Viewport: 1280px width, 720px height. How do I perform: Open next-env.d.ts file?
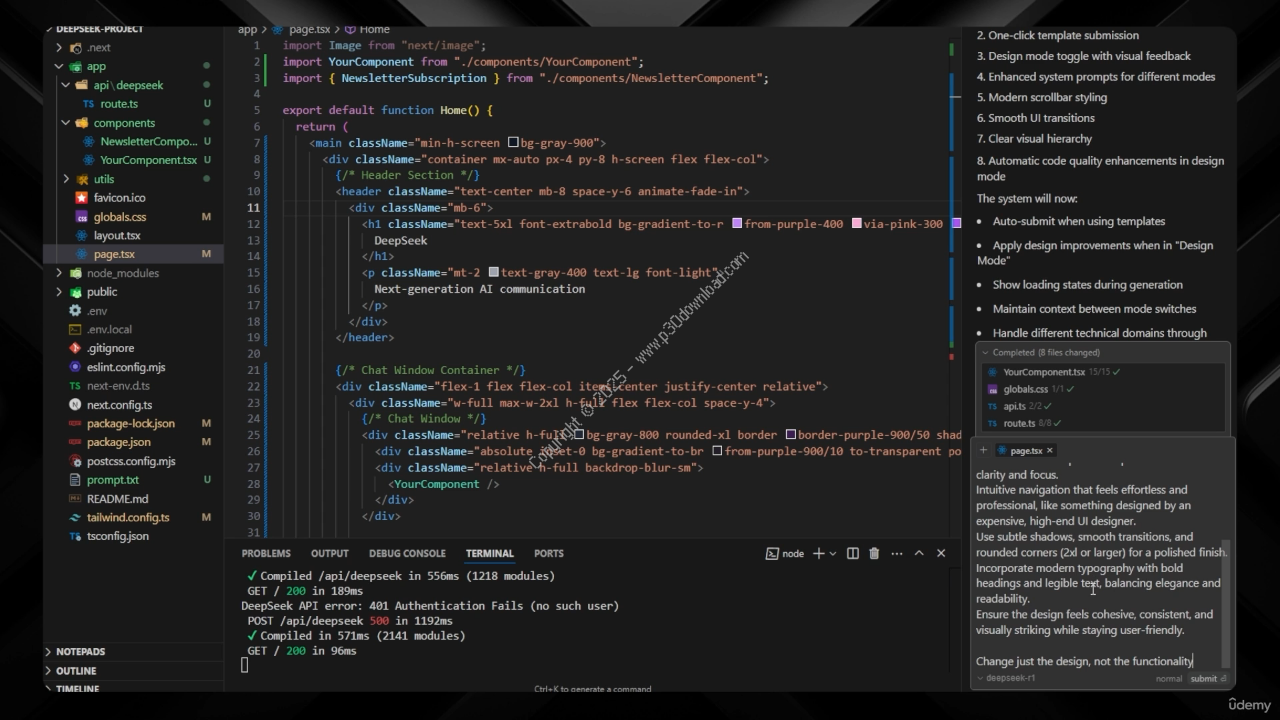click(118, 386)
